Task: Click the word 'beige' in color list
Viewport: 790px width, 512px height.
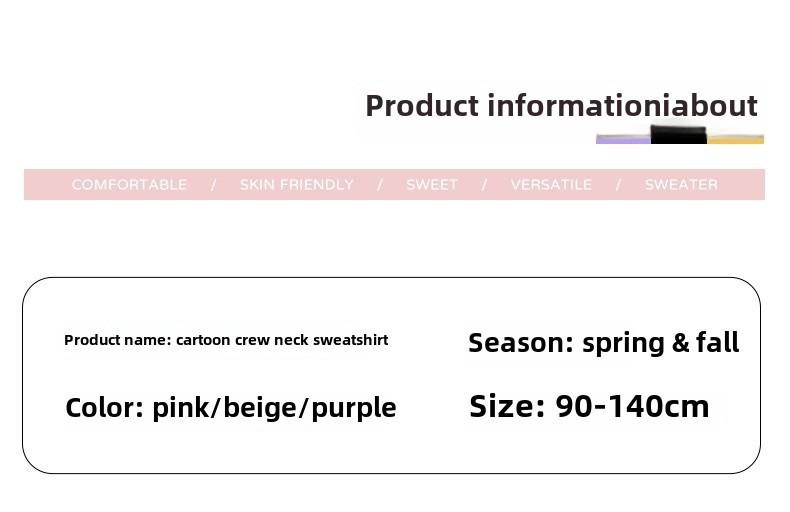Action: tap(260, 408)
